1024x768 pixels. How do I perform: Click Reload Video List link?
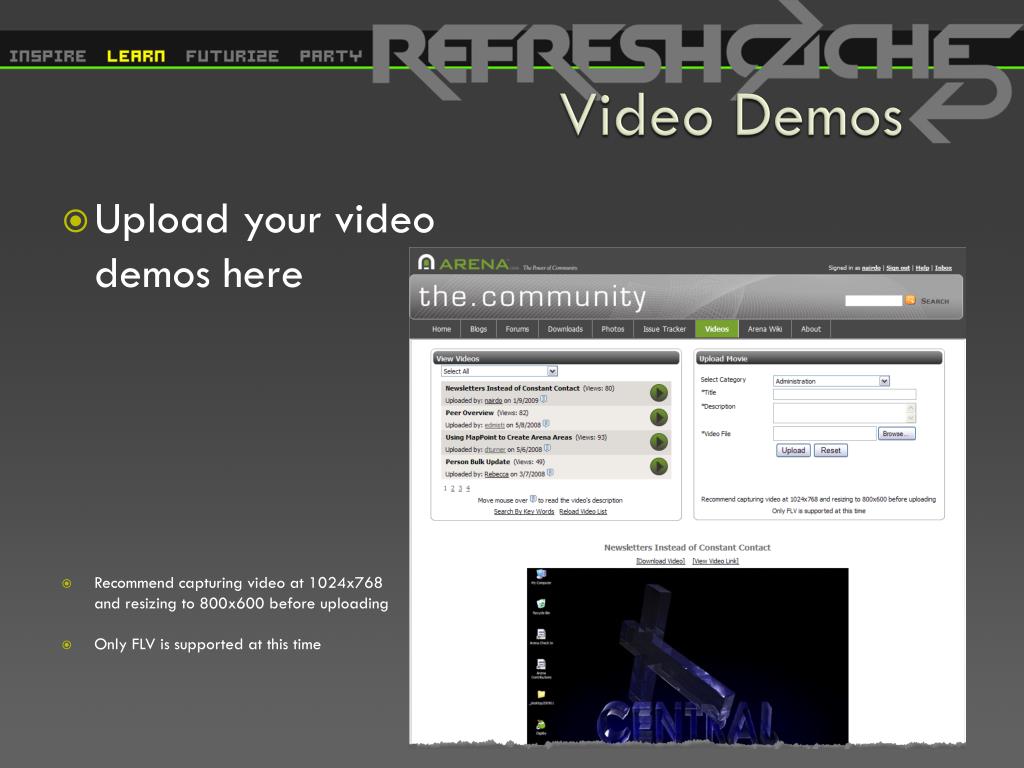coord(583,511)
